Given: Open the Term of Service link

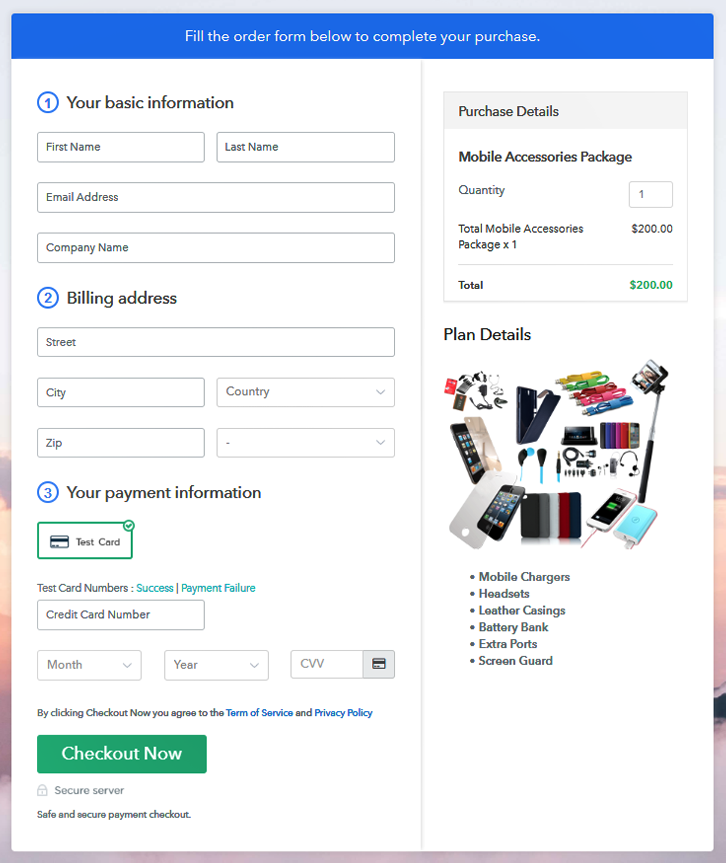Looking at the screenshot, I should pos(259,713).
